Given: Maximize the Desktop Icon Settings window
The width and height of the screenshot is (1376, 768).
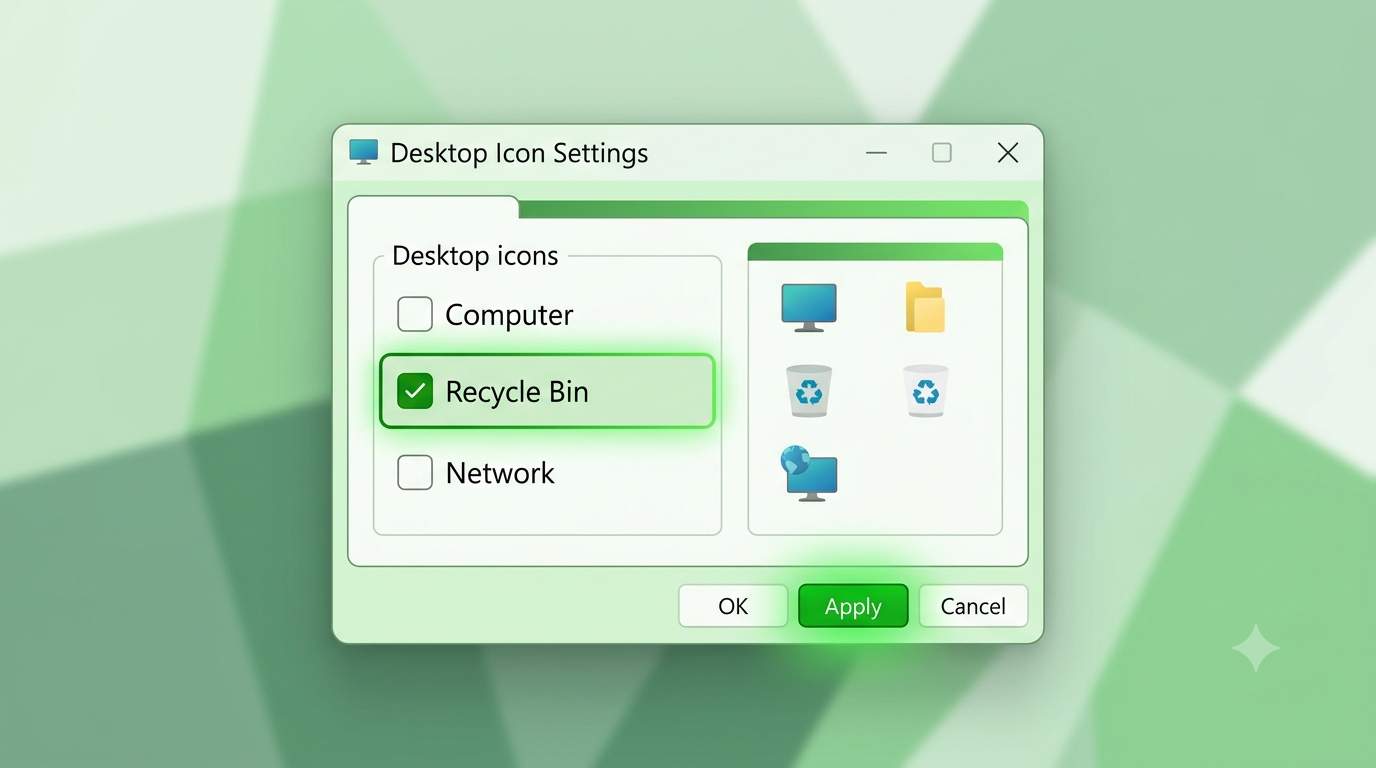Looking at the screenshot, I should [942, 153].
